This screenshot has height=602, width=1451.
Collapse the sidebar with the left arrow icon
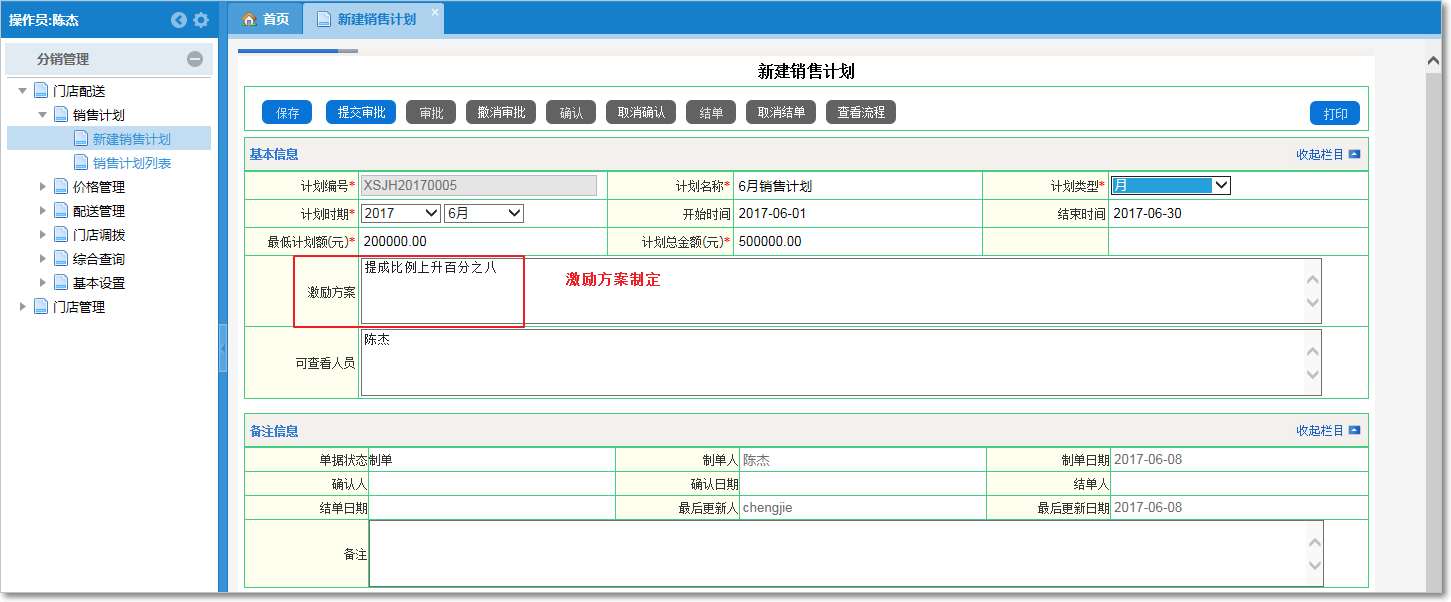click(179, 20)
